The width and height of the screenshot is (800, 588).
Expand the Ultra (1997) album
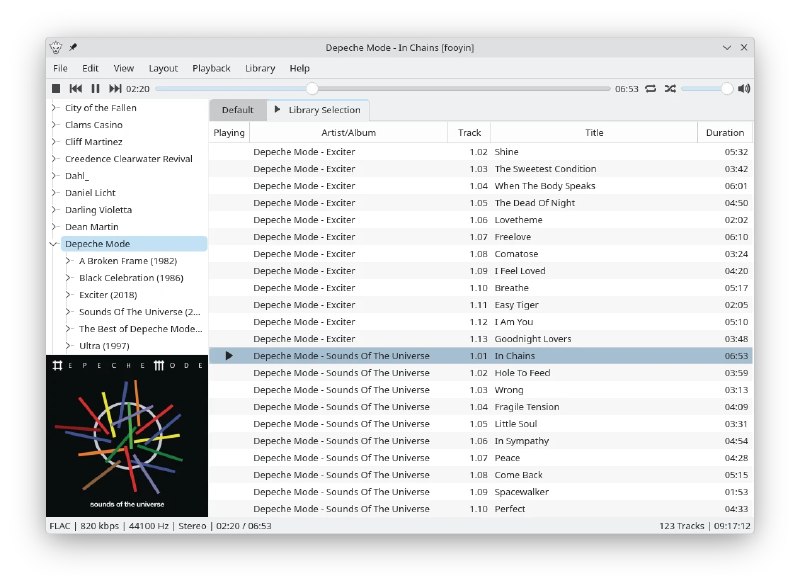coord(69,346)
